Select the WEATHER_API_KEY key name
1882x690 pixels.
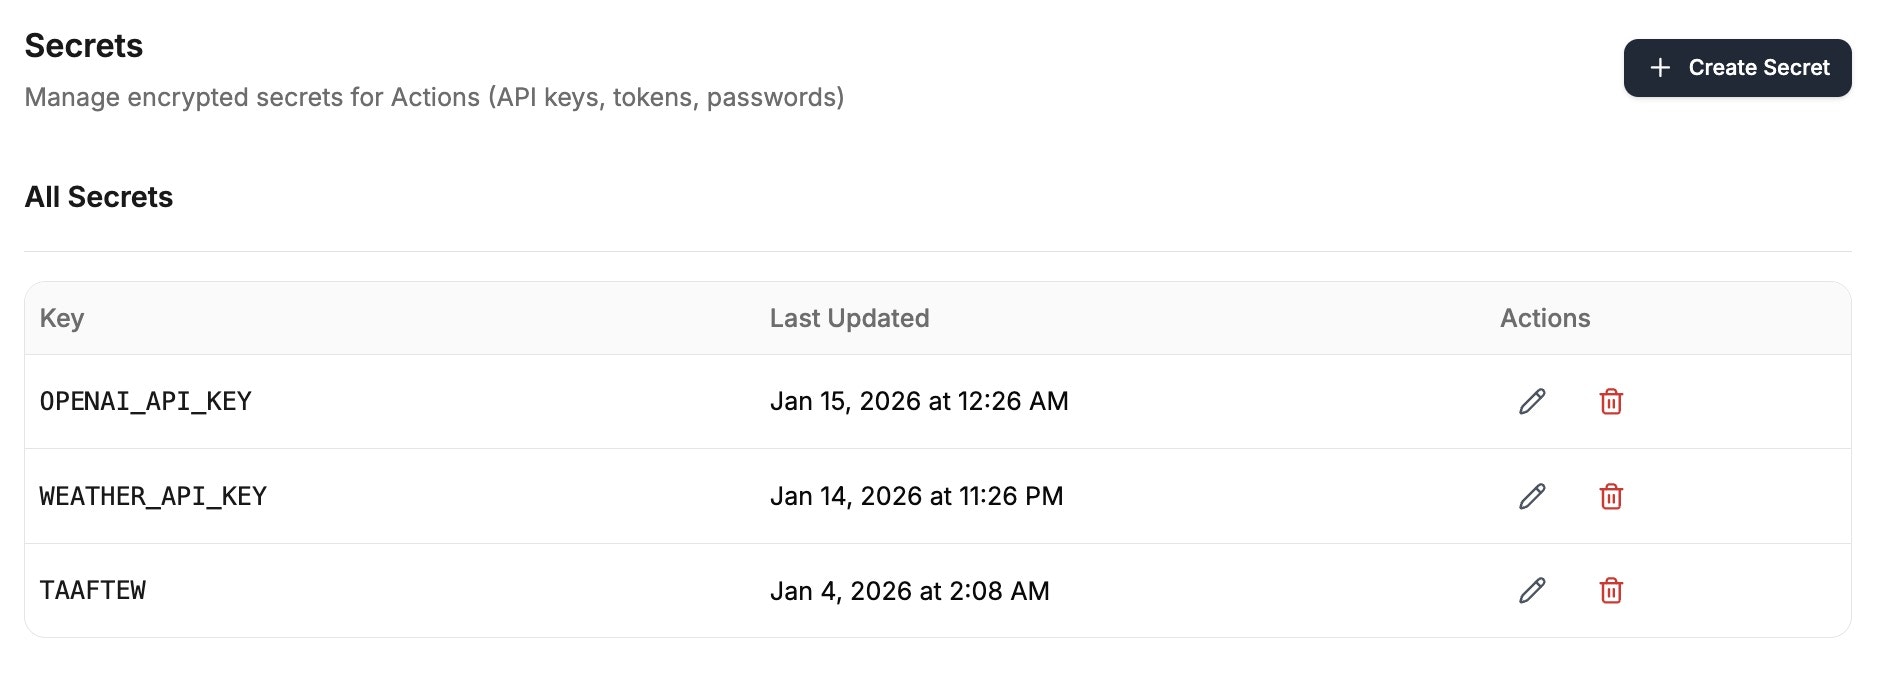153,496
